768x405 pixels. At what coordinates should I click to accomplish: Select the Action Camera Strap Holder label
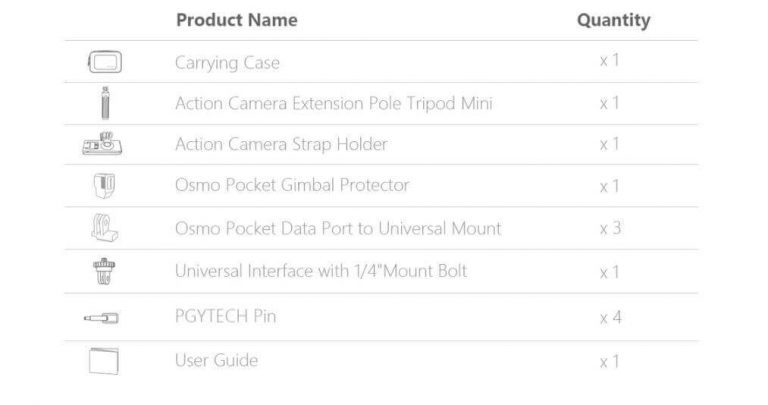pos(281,144)
